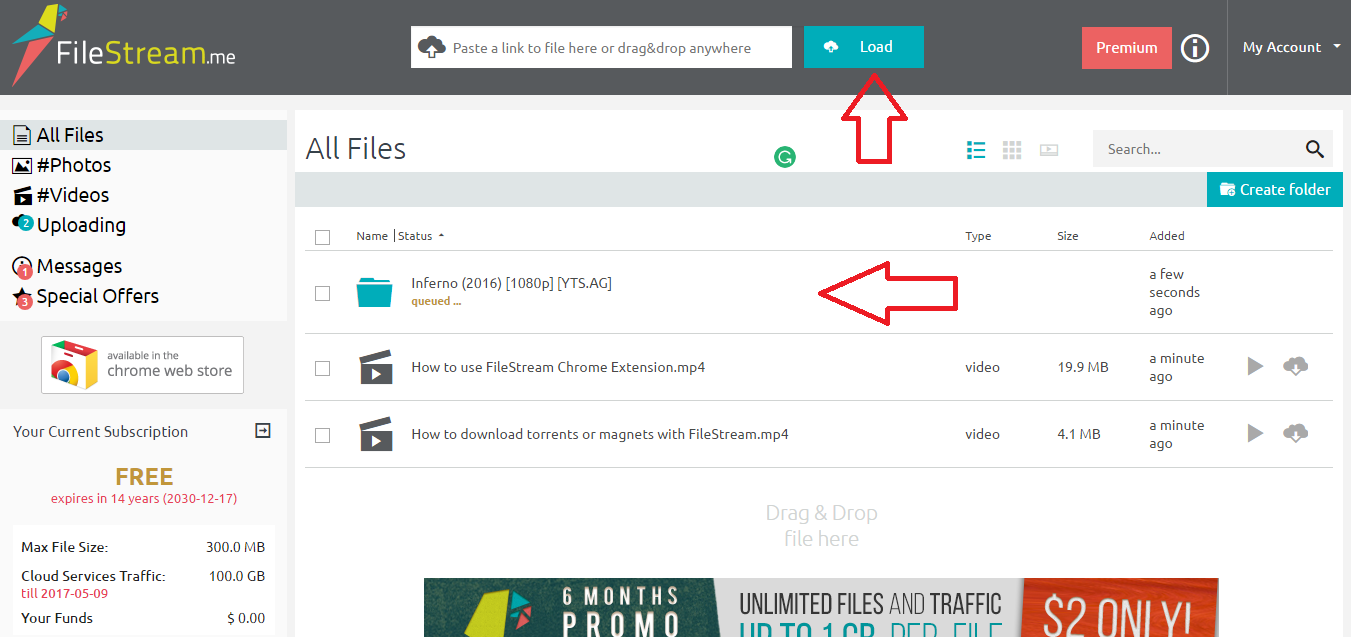Click the Load button
This screenshot has width=1351, height=637.
pyautogui.click(x=864, y=47)
